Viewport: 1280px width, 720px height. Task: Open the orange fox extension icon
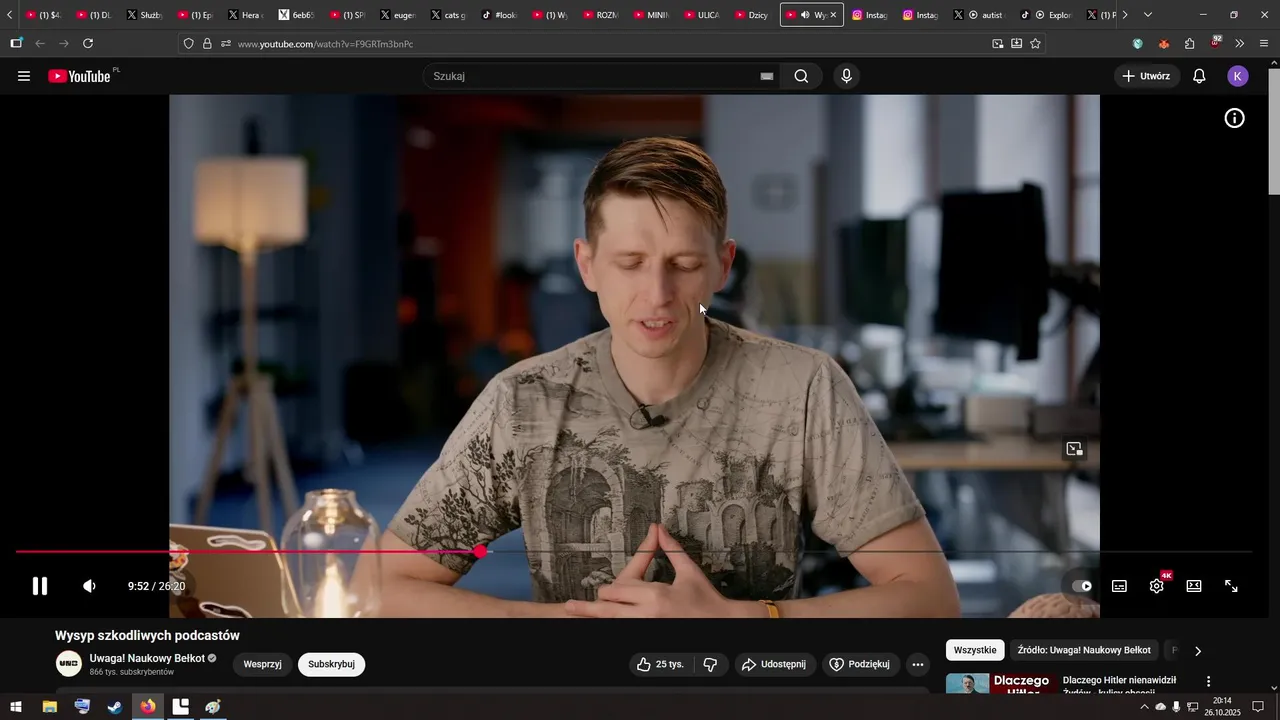tap(1164, 44)
